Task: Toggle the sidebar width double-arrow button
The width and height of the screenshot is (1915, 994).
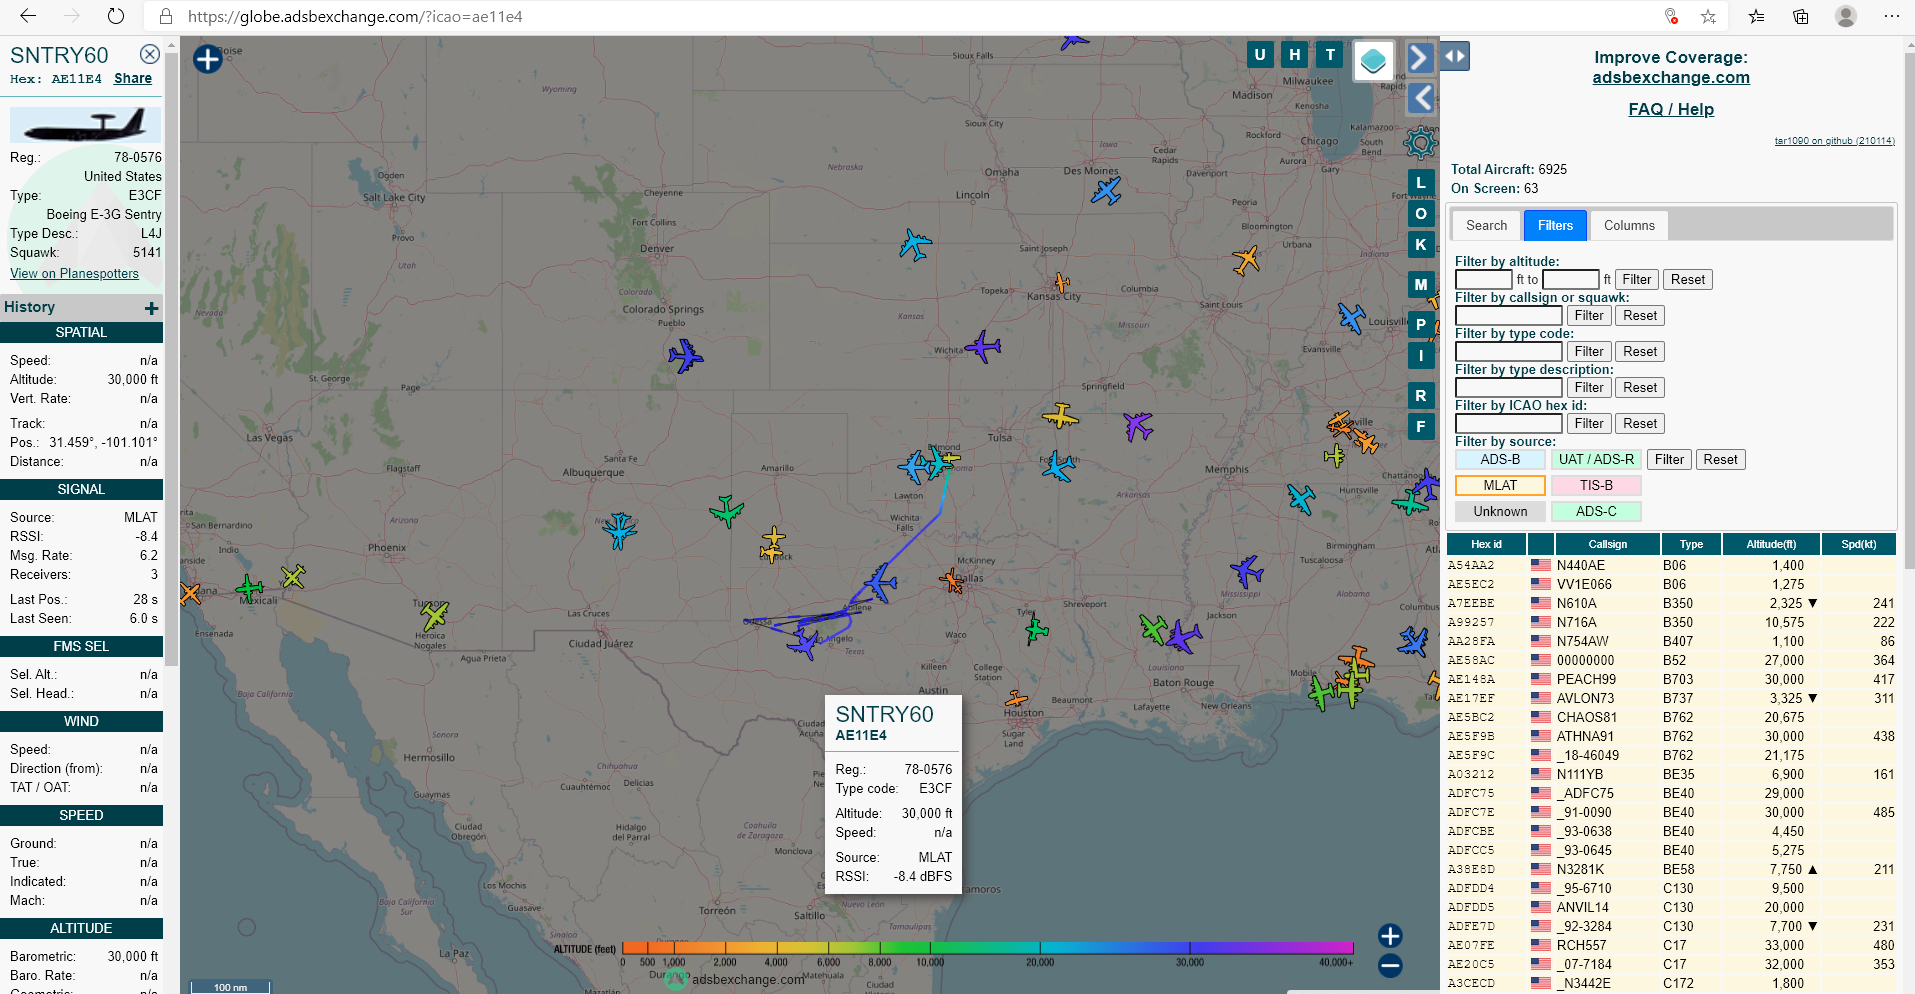Action: (1455, 56)
